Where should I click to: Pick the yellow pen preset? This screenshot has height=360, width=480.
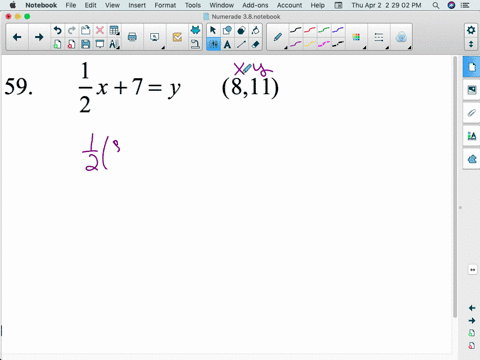coord(310,44)
